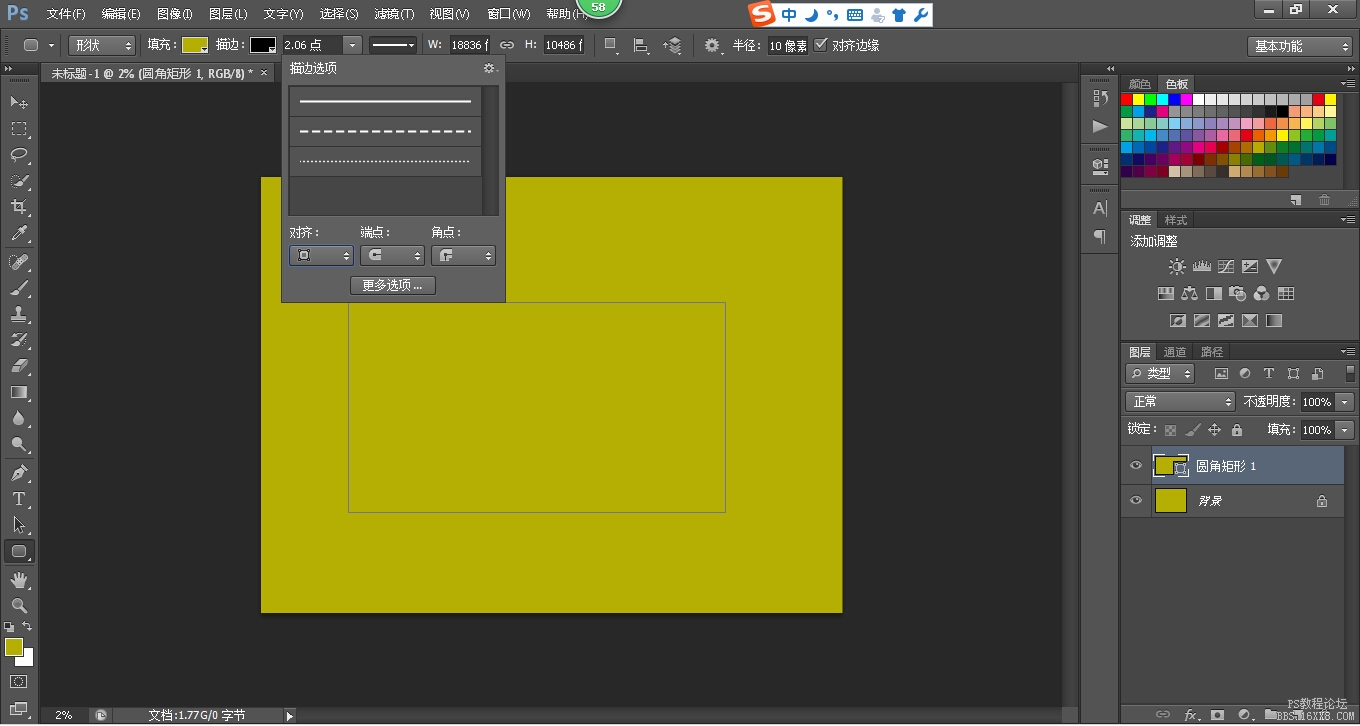This screenshot has width=1360, height=726.
Task: Open the 对齐 stroke alignment dropdown
Action: pyautogui.click(x=321, y=256)
